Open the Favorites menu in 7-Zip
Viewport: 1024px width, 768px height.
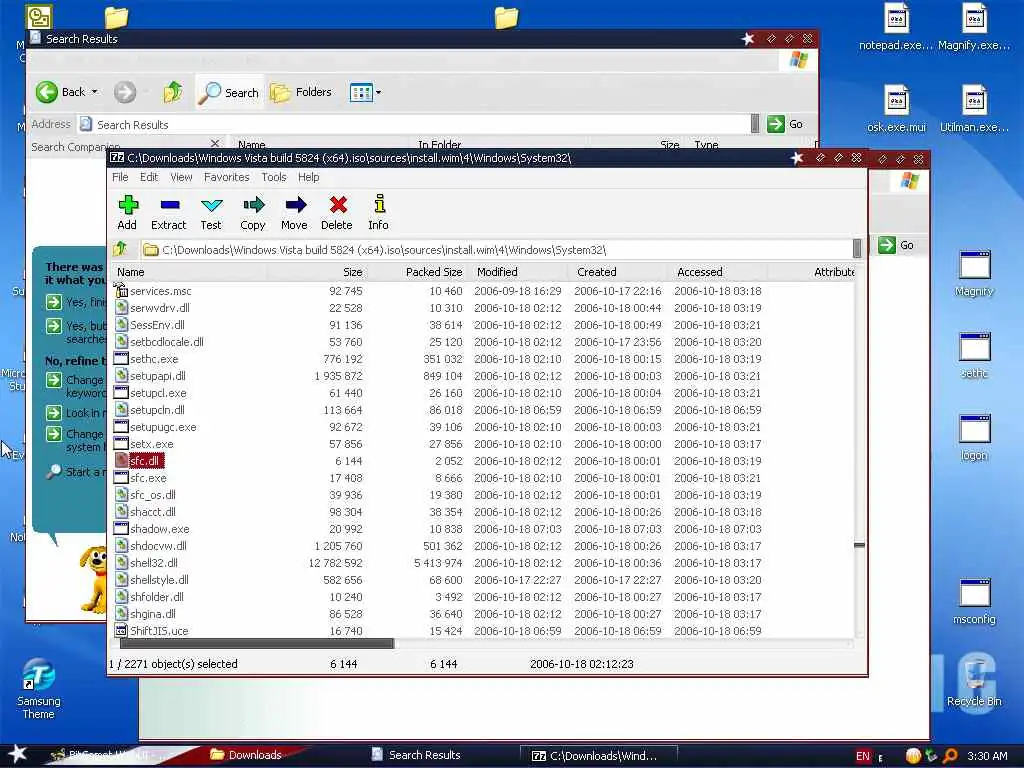coord(227,177)
